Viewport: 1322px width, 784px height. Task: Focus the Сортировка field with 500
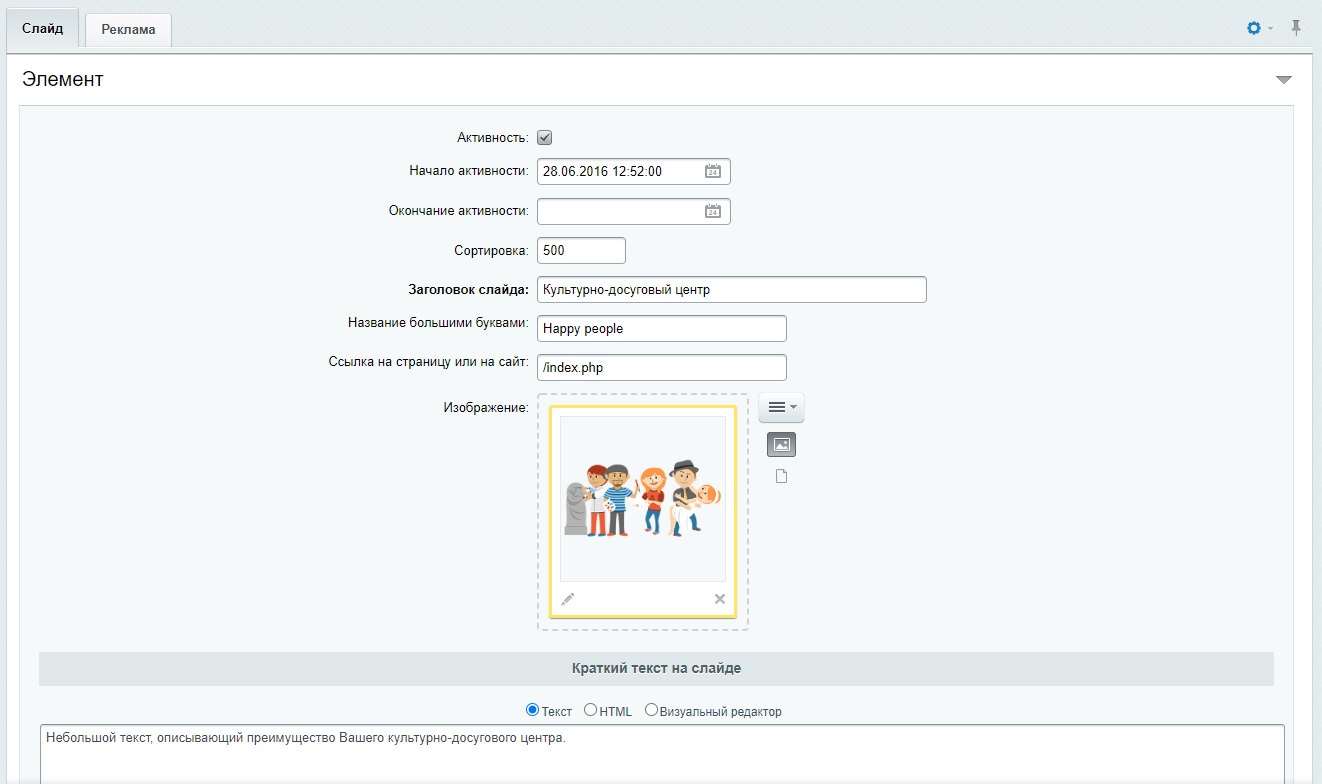coord(581,250)
